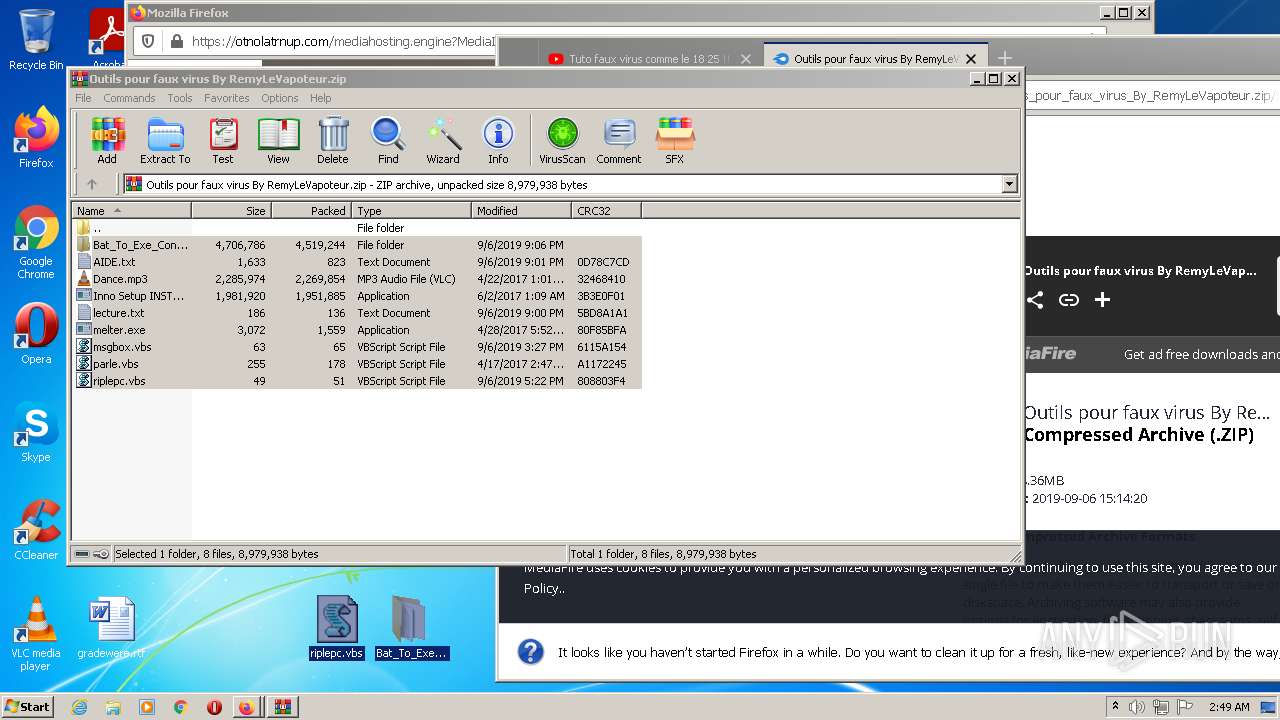Screen dimensions: 1280x720
Task: Select the gradewere.rtf desktop file
Action: [x=111, y=629]
